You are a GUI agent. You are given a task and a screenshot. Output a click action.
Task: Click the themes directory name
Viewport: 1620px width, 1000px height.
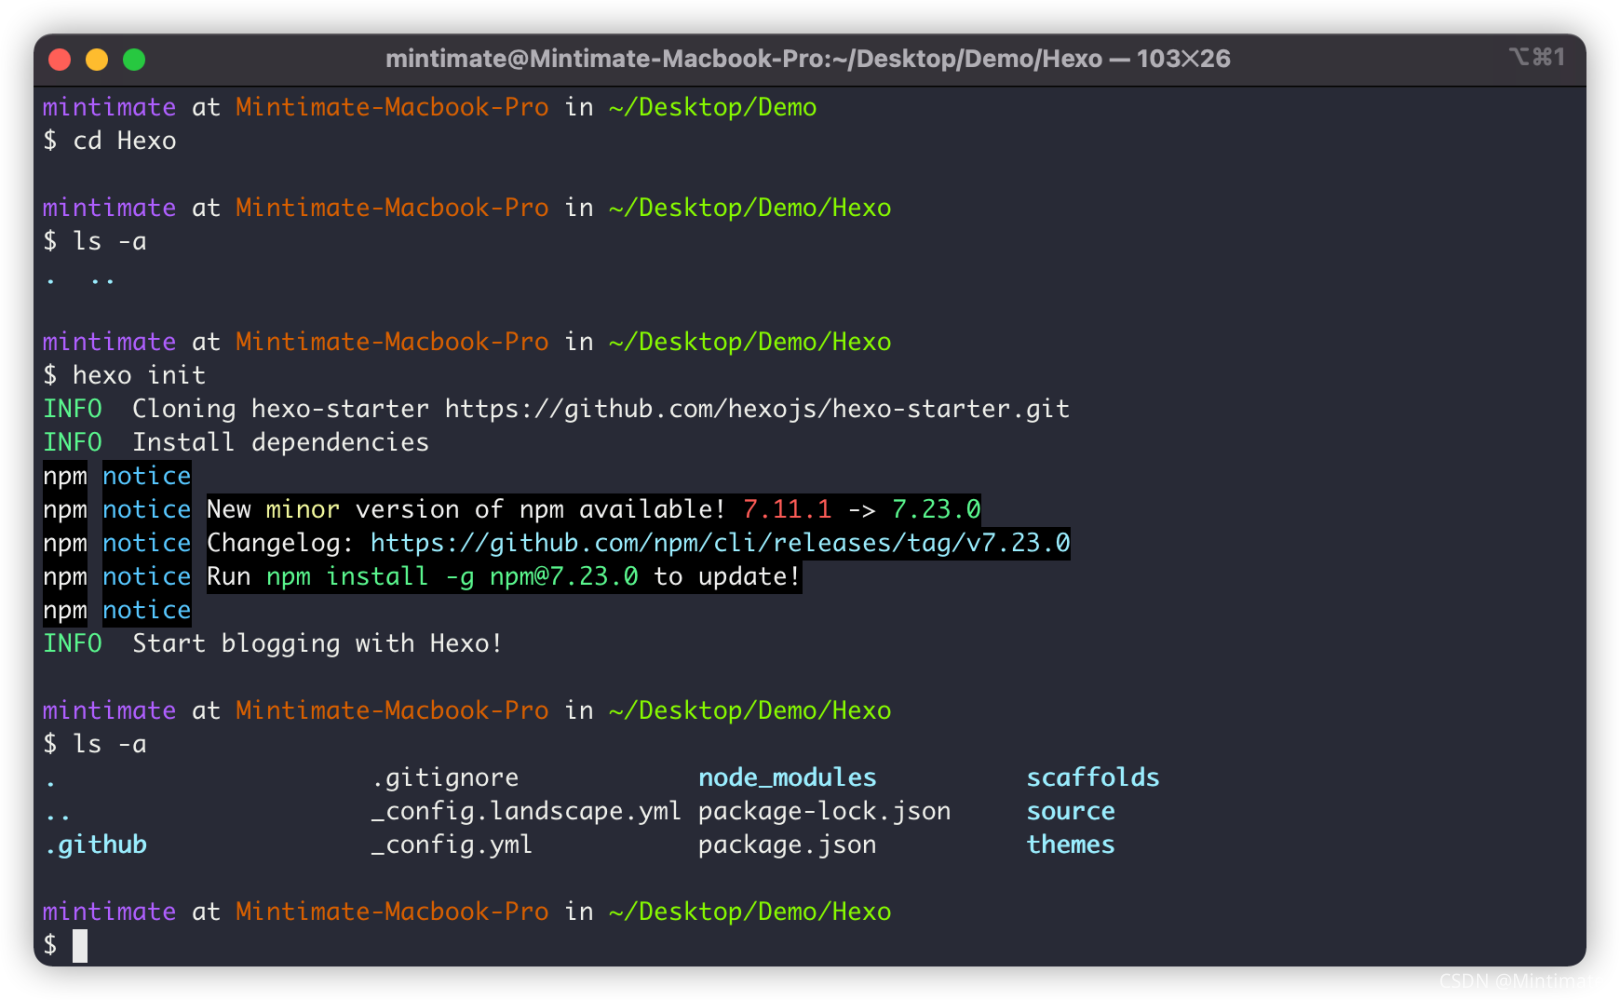tap(1071, 844)
